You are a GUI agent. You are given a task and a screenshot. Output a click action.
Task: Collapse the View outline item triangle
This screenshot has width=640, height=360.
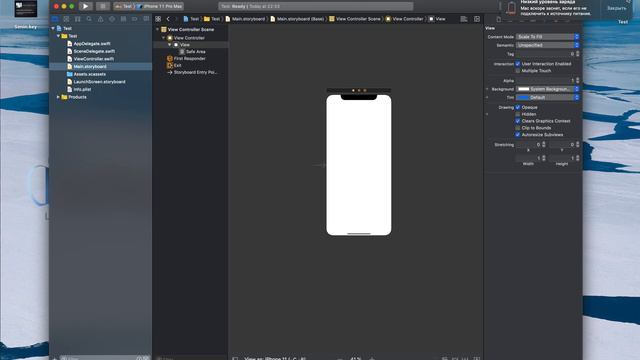click(x=170, y=44)
